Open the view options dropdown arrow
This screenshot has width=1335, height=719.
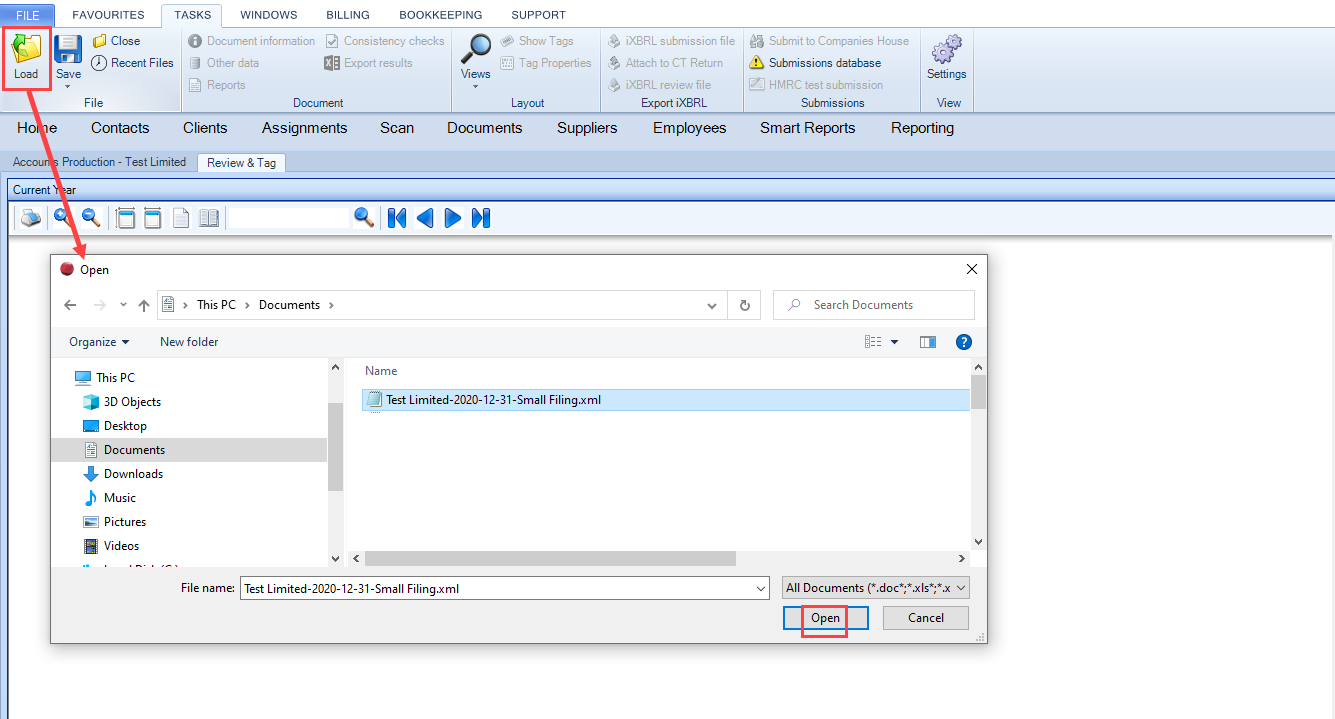[x=894, y=342]
